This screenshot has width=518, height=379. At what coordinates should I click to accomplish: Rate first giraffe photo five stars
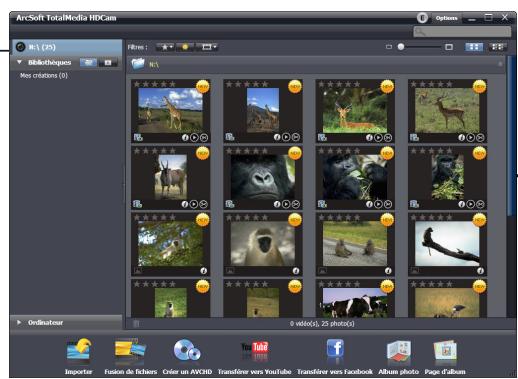[172, 84]
